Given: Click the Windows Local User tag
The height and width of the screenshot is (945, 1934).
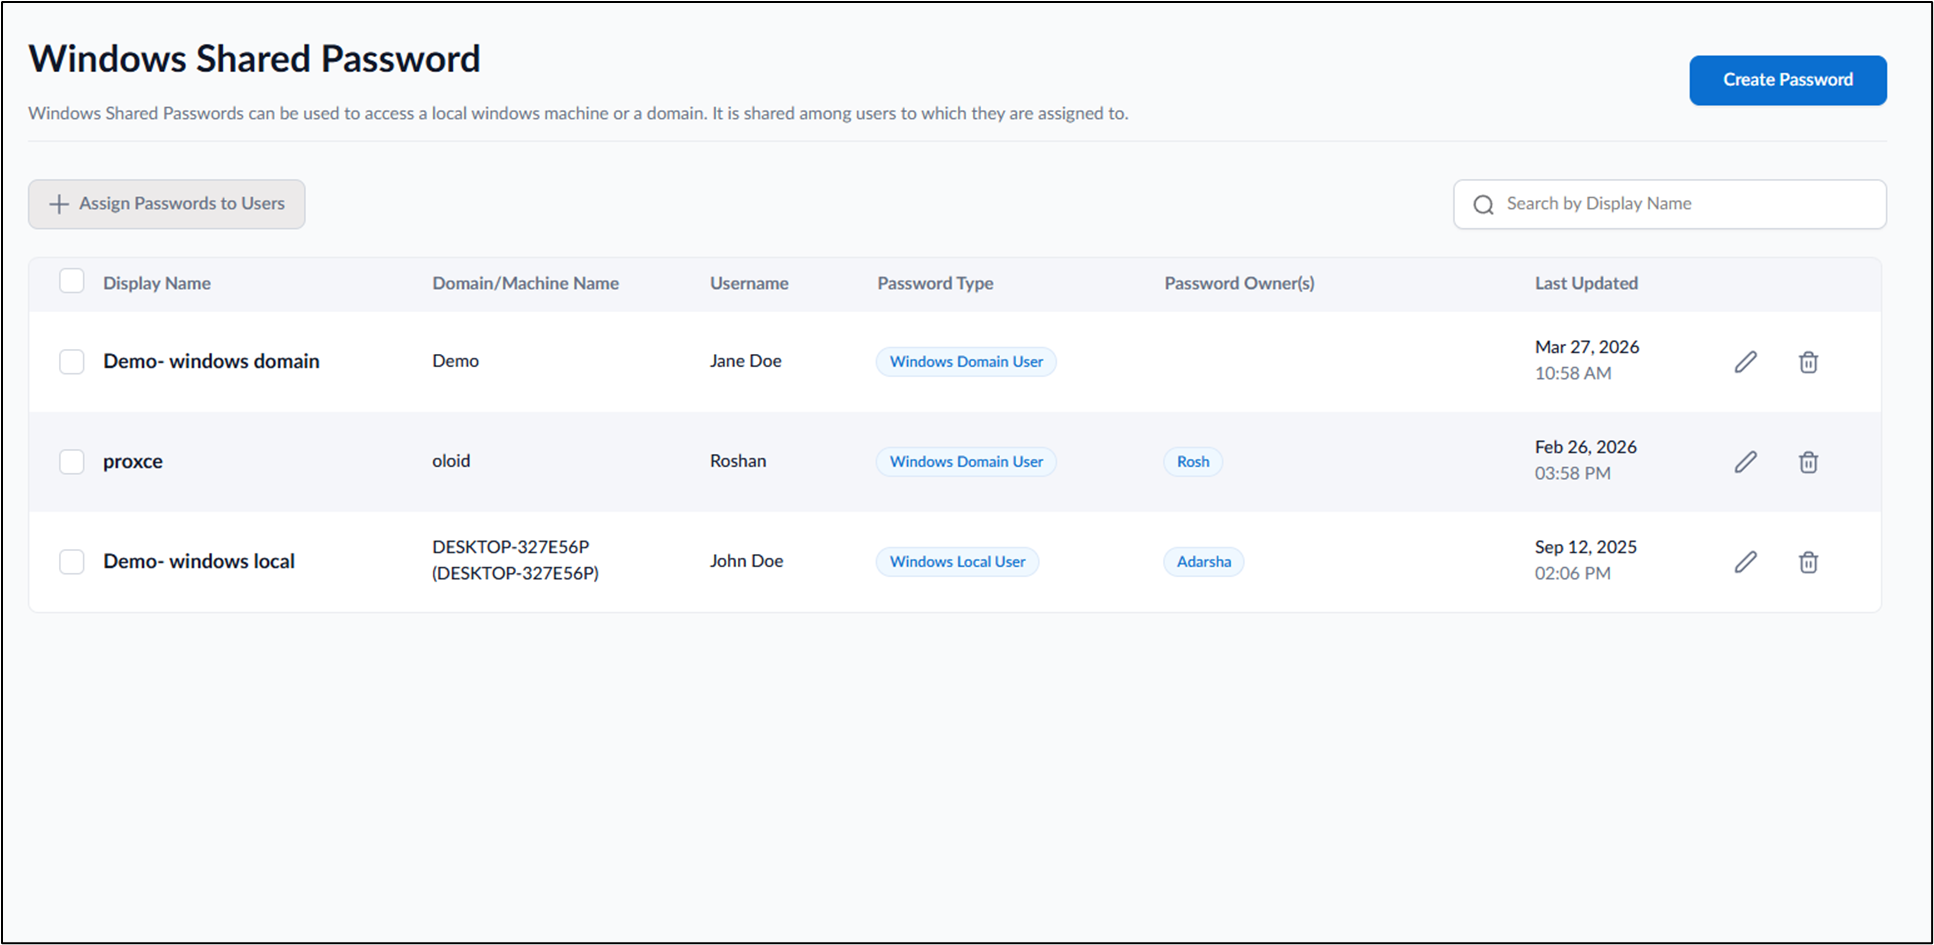Looking at the screenshot, I should point(957,562).
